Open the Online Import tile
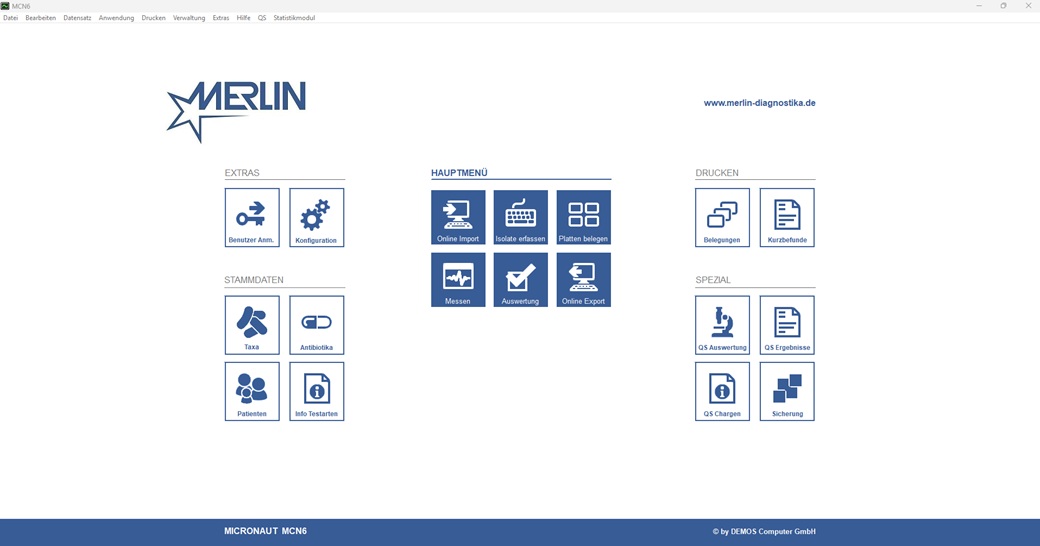The width and height of the screenshot is (1040, 546). coord(458,217)
